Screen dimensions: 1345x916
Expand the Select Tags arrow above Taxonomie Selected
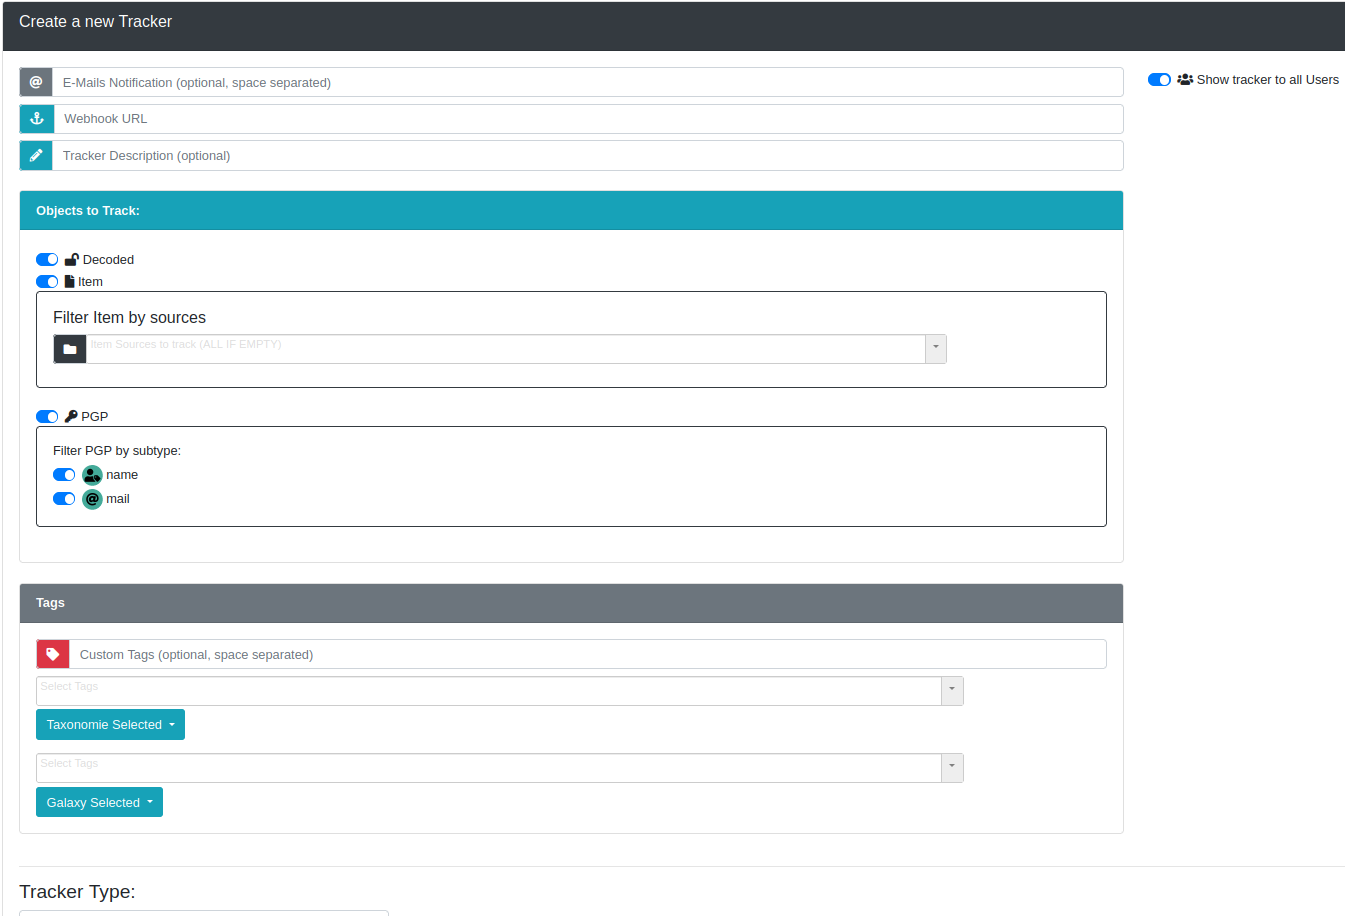(x=952, y=691)
